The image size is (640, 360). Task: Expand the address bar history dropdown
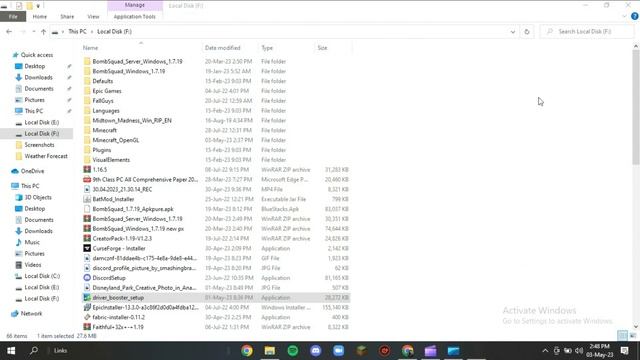pos(513,32)
